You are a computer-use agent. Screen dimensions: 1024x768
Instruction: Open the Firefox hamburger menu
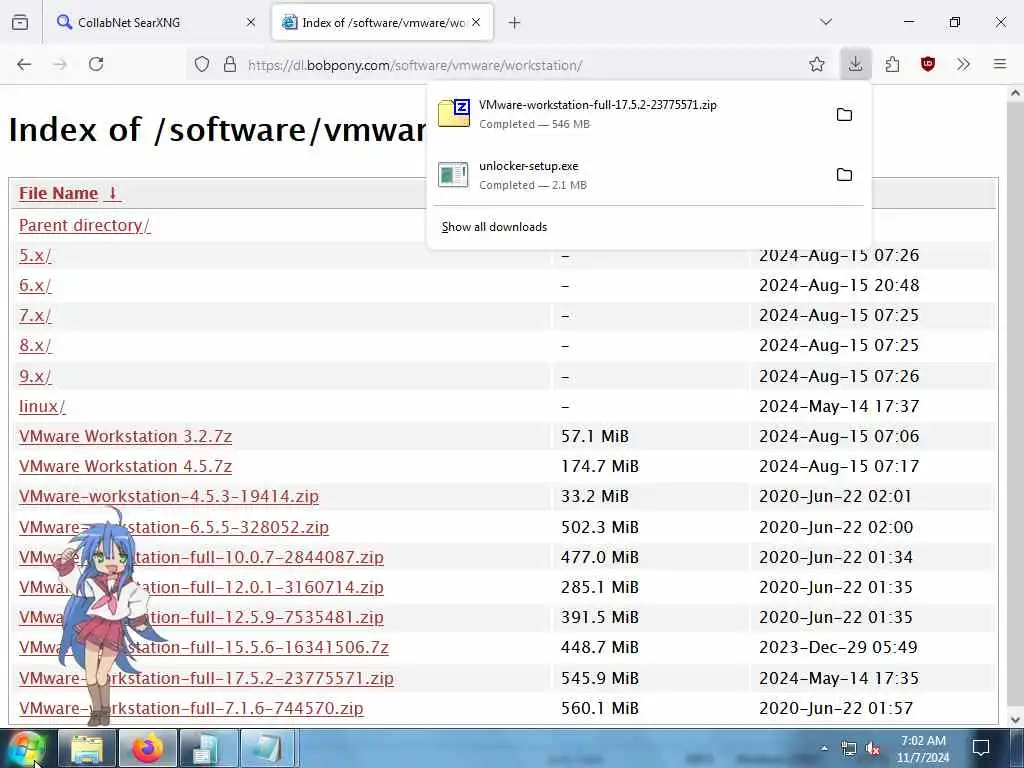point(999,64)
